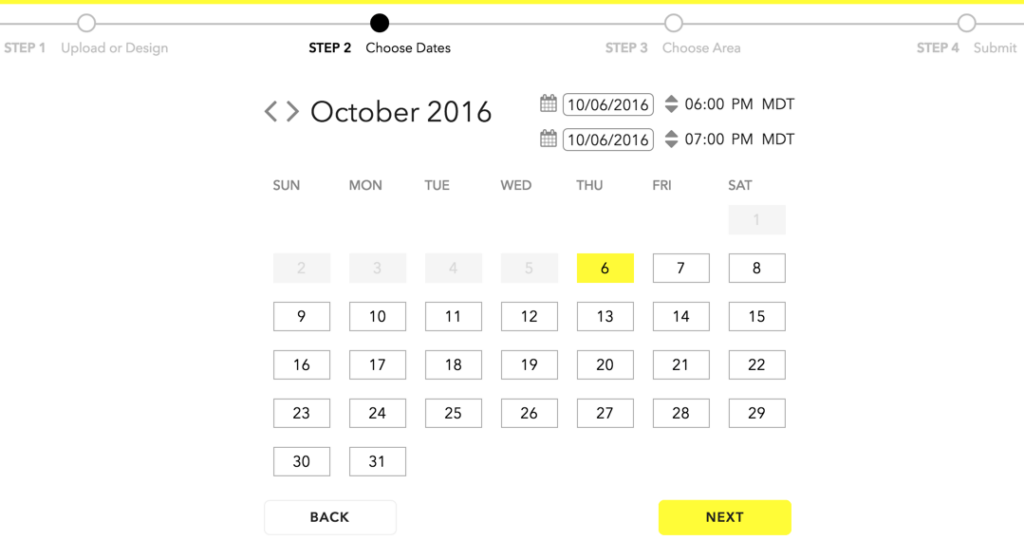Pick October 7 on the calendar
This screenshot has height=559, width=1024.
tap(681, 268)
